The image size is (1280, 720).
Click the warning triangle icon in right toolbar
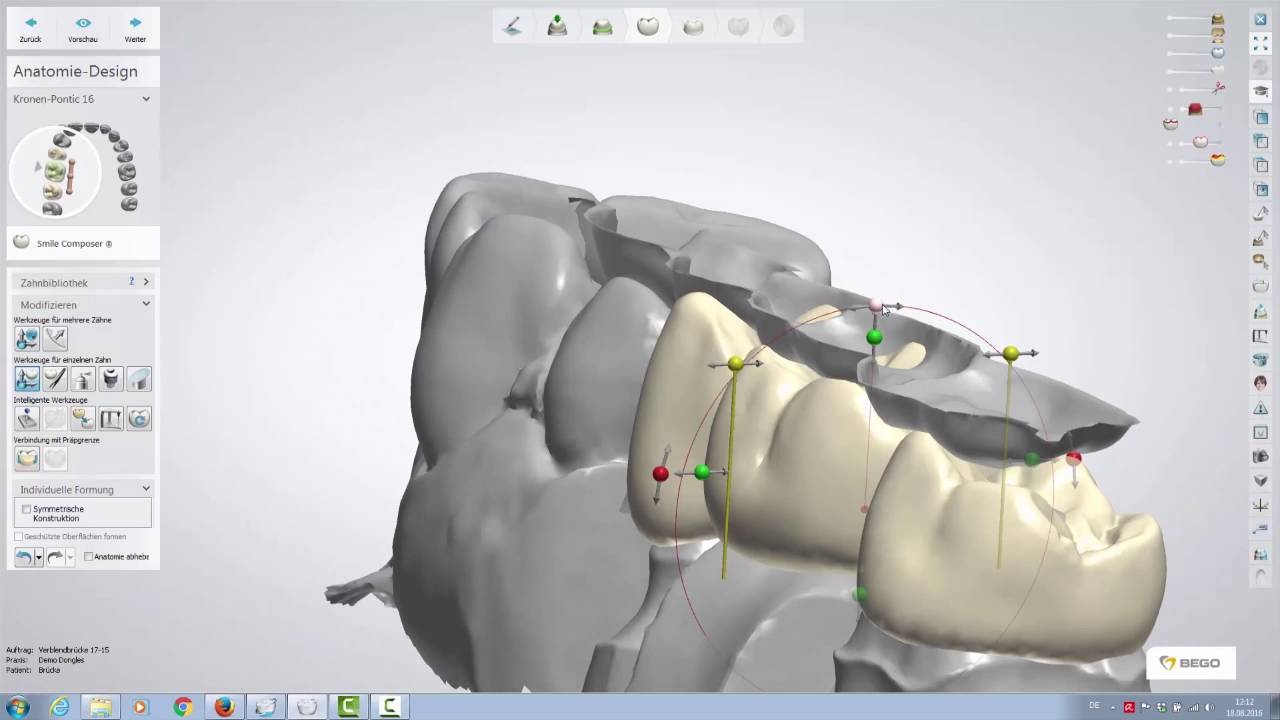click(1261, 408)
